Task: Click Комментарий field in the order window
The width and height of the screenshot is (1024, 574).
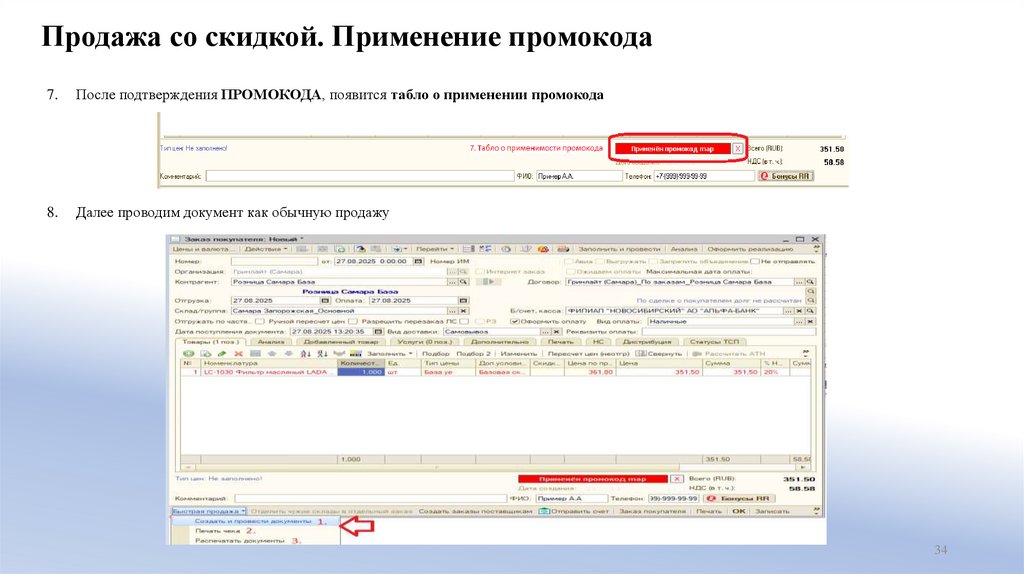Action: [370, 498]
